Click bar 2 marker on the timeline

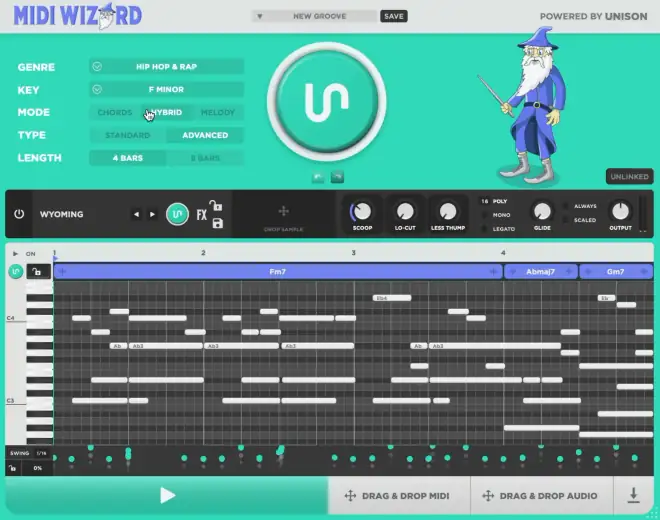(203, 253)
